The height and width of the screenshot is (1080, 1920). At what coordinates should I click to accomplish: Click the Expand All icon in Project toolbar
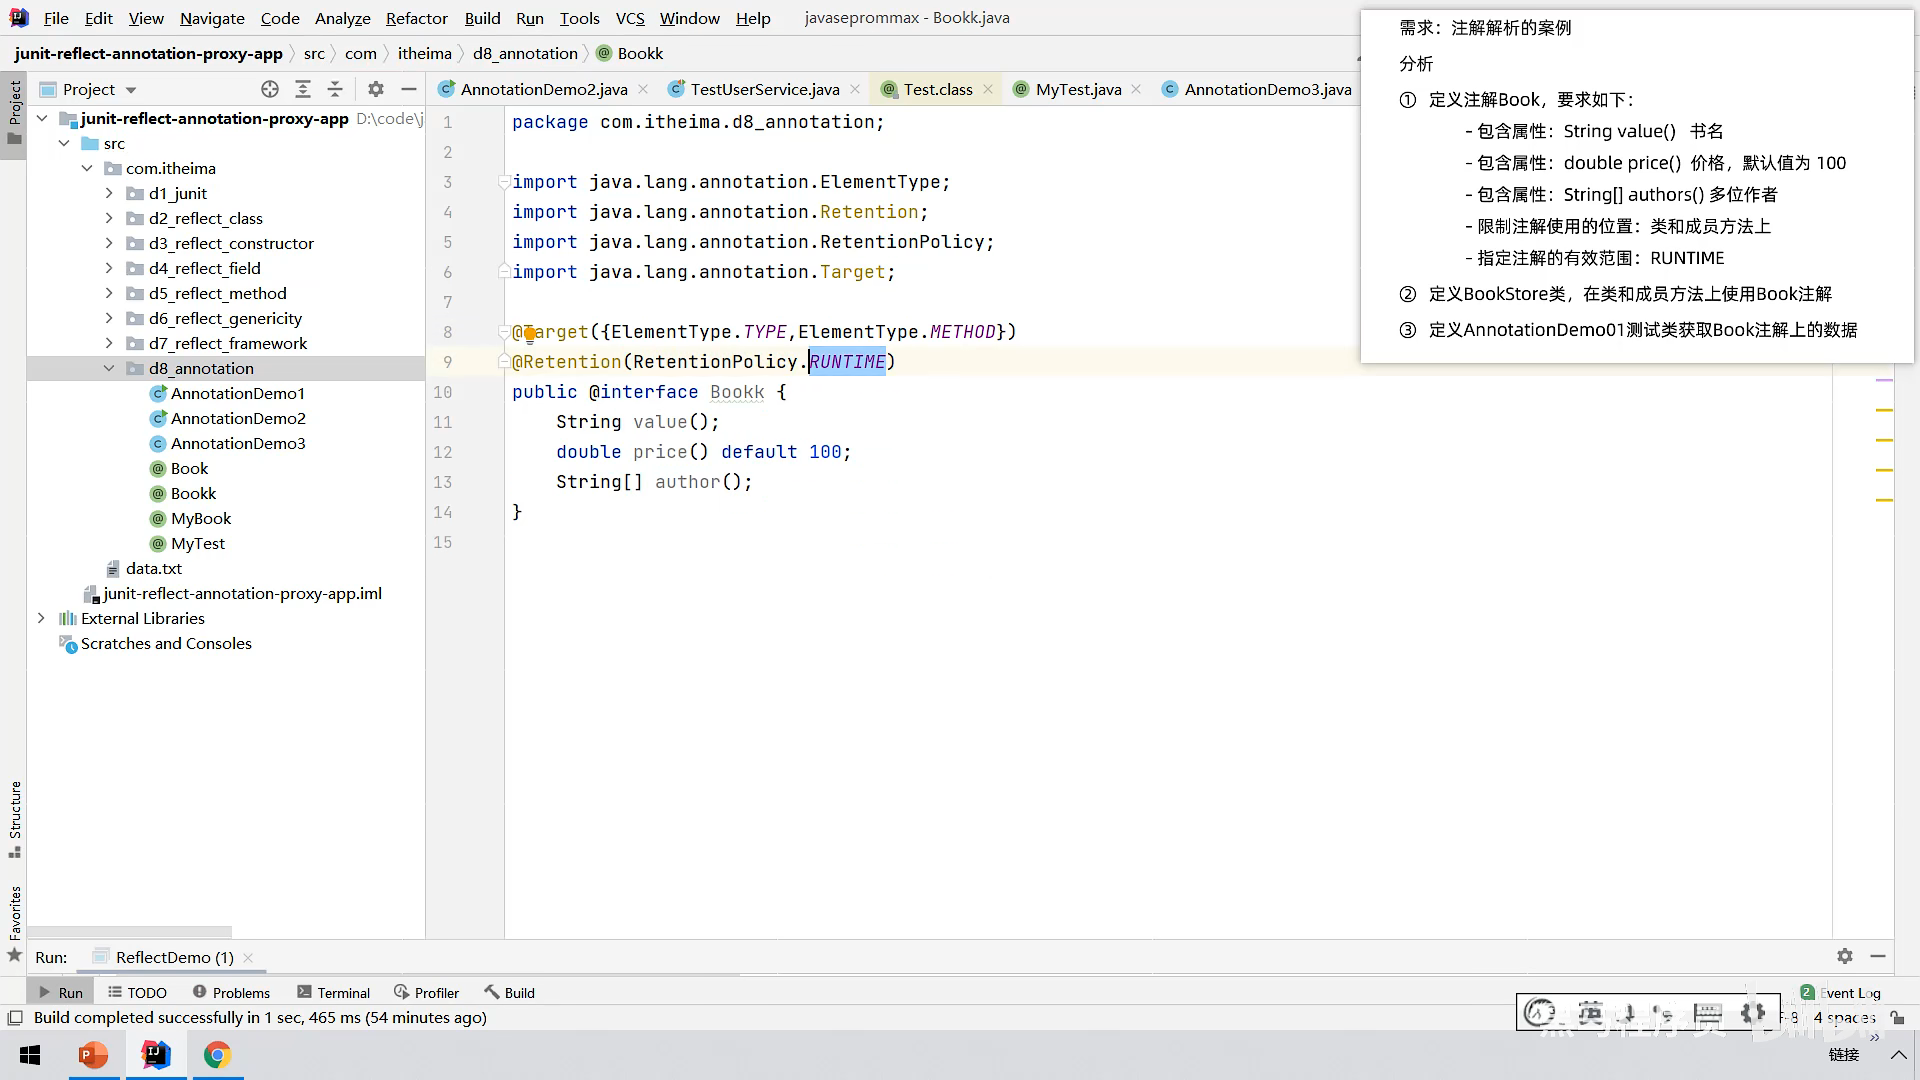click(x=303, y=89)
